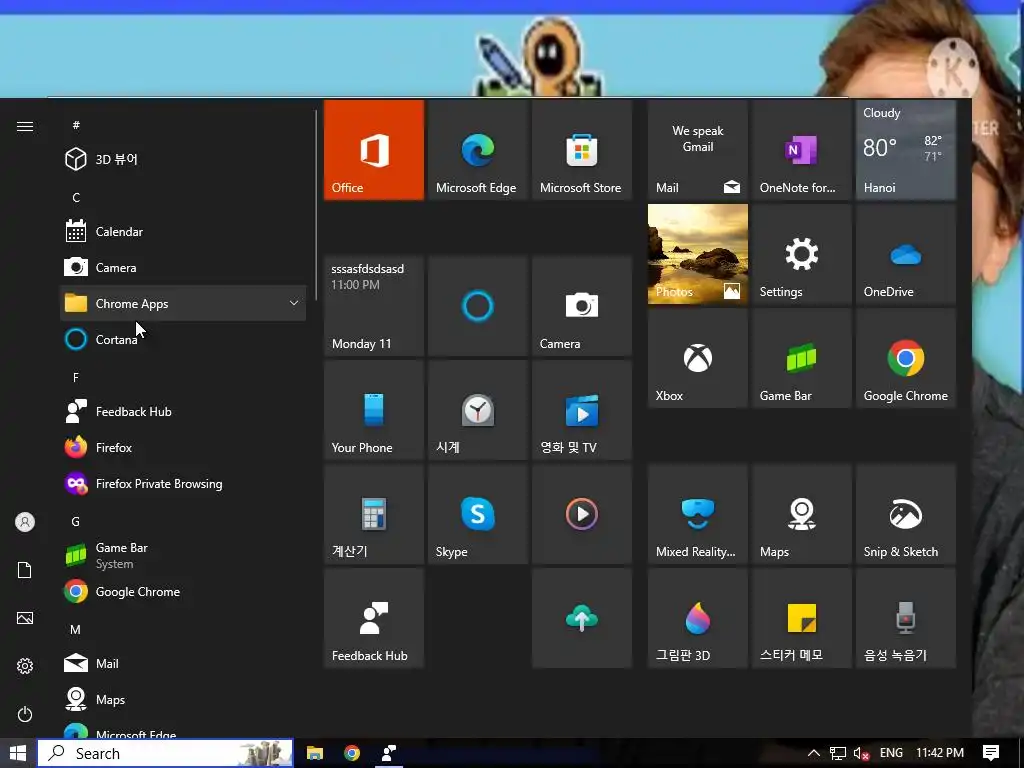
Task: Open File Explorer from taskbar
Action: pos(315,753)
